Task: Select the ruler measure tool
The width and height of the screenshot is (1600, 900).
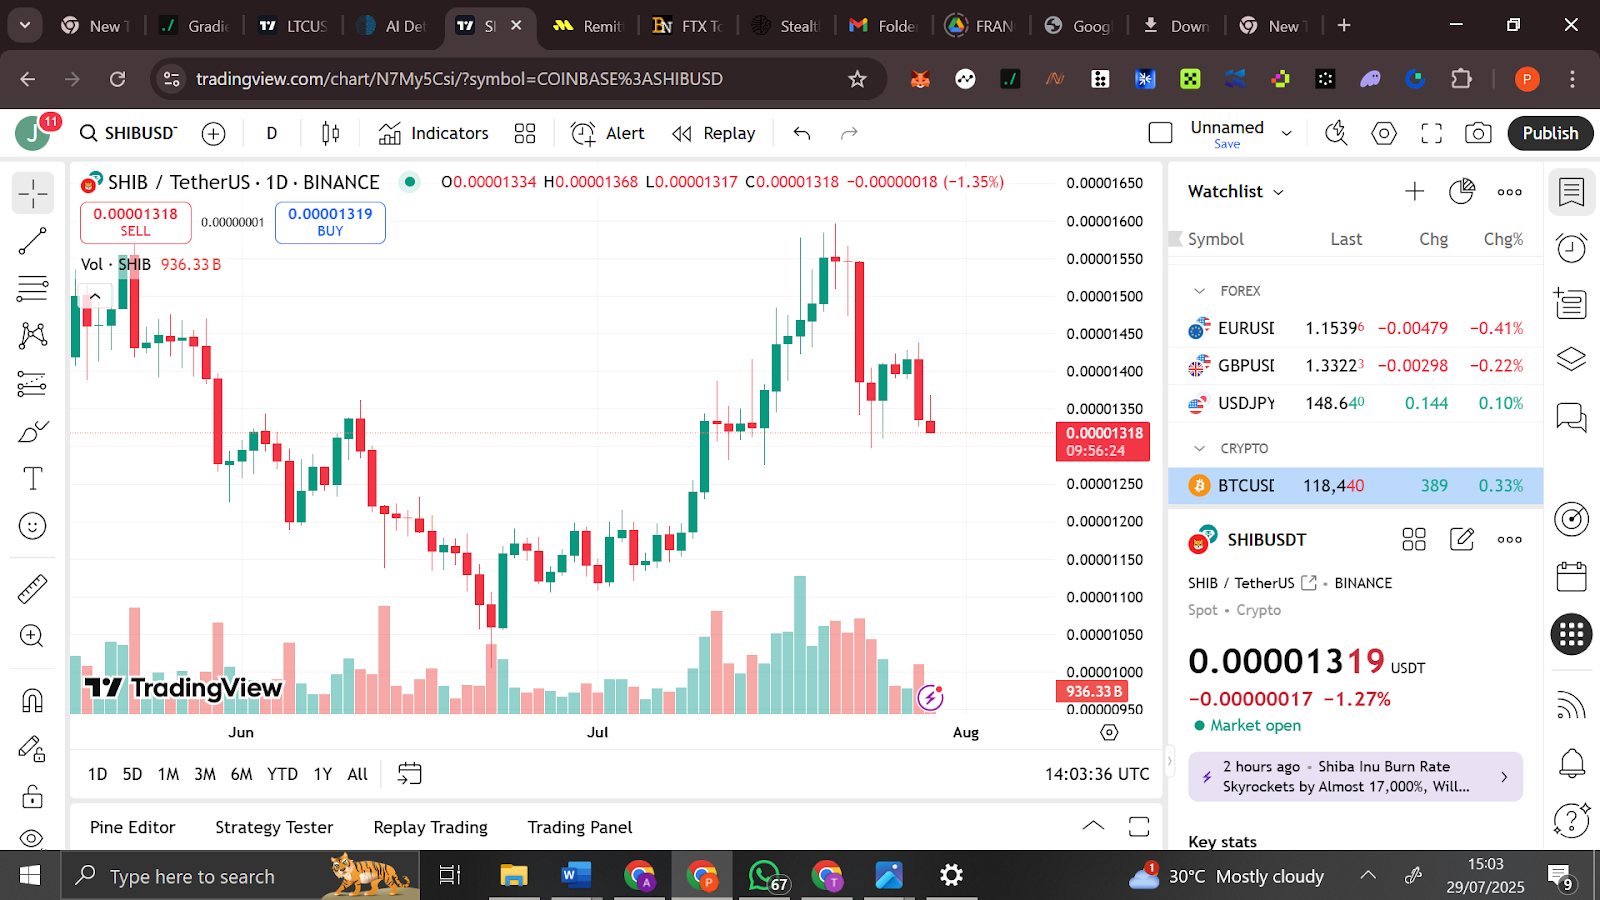Action: pos(33,589)
